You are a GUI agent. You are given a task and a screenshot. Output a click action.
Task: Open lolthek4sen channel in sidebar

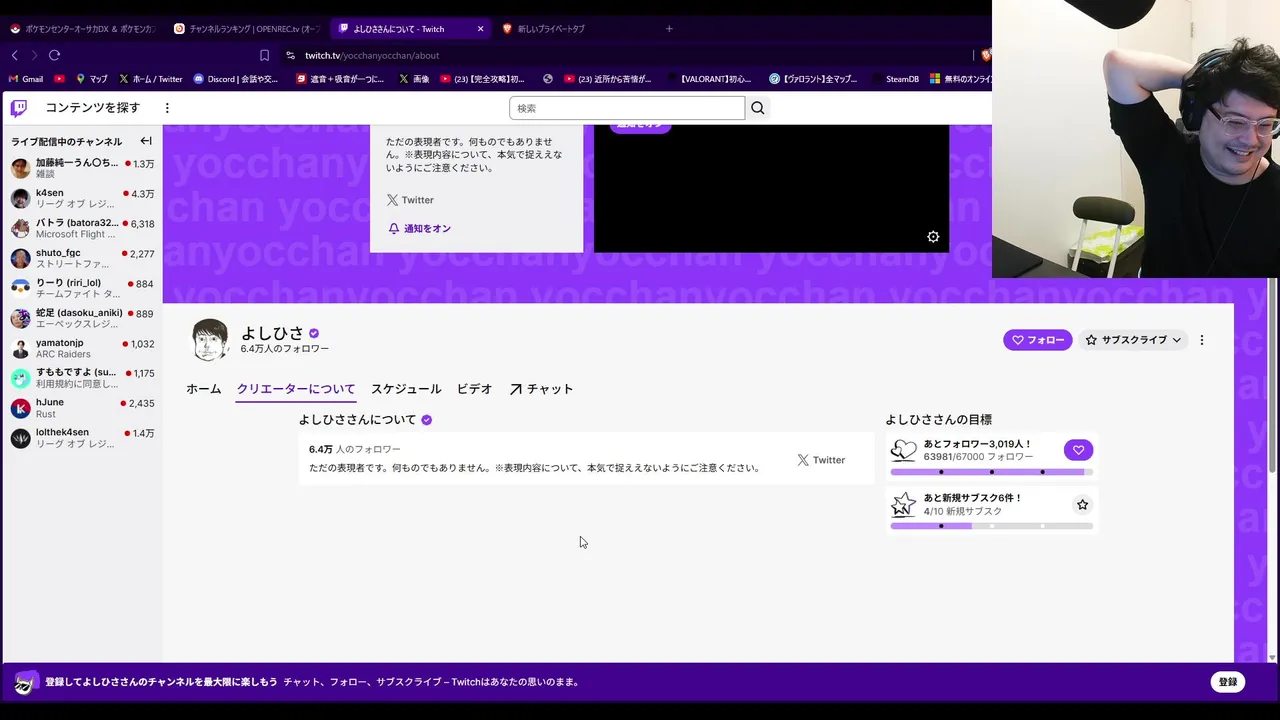point(82,438)
